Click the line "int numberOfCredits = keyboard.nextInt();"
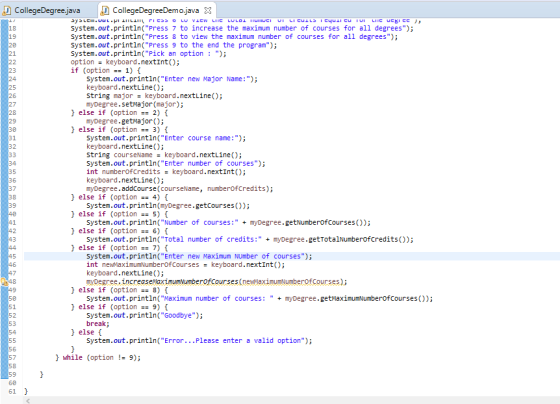560x404 pixels. 166,172
